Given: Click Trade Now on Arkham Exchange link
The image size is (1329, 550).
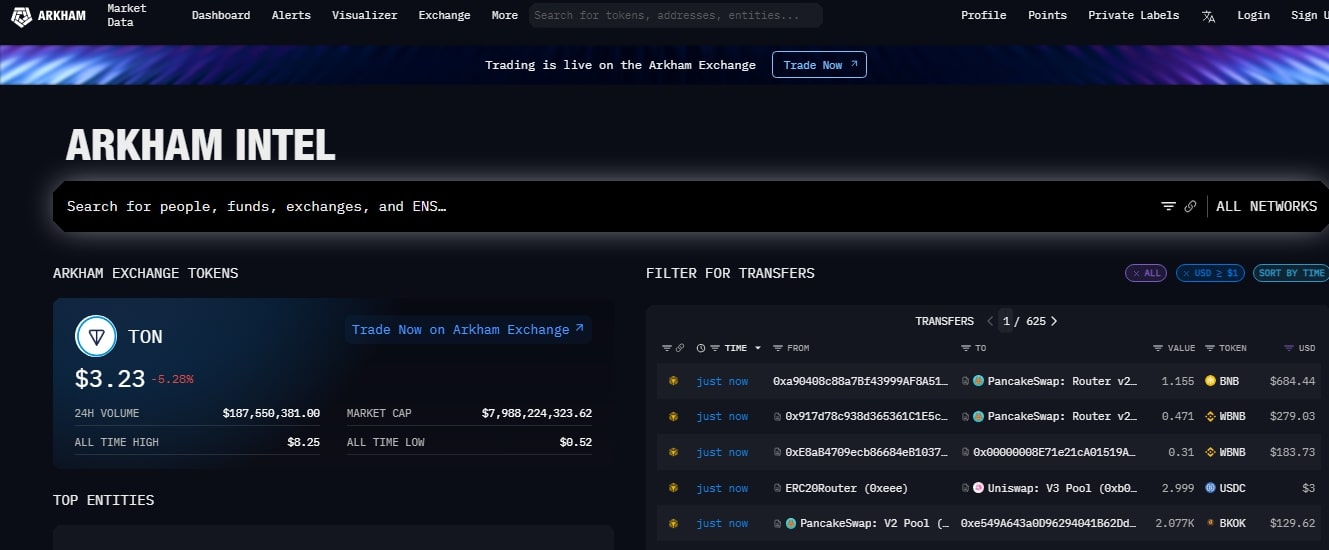Looking at the screenshot, I should [x=468, y=329].
